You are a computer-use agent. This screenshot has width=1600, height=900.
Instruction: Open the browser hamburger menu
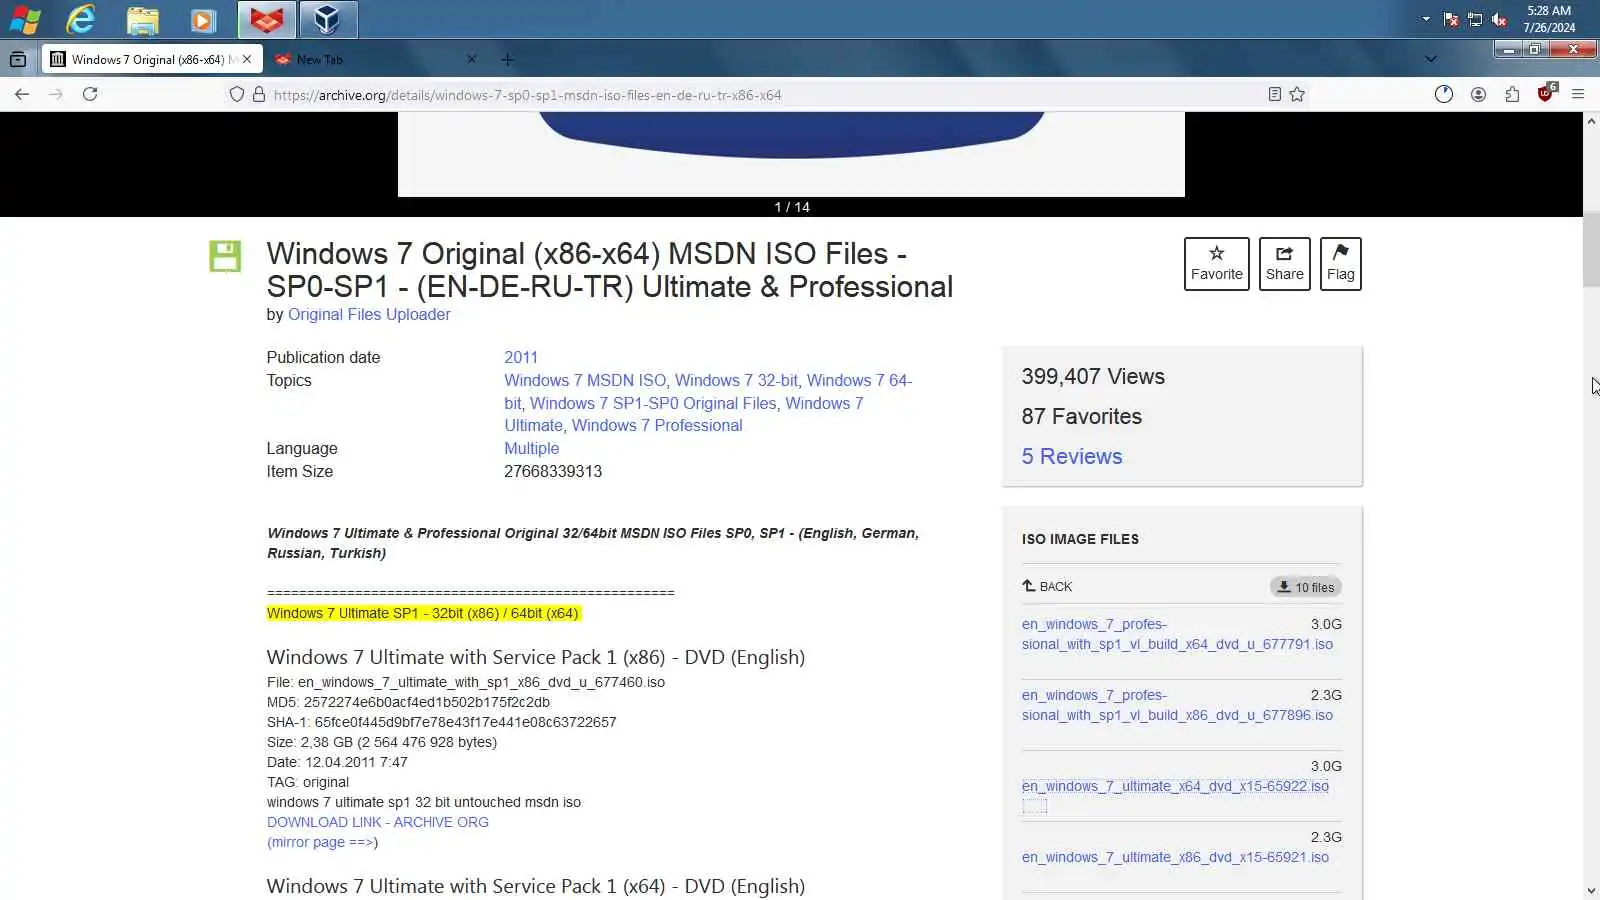tap(1578, 94)
